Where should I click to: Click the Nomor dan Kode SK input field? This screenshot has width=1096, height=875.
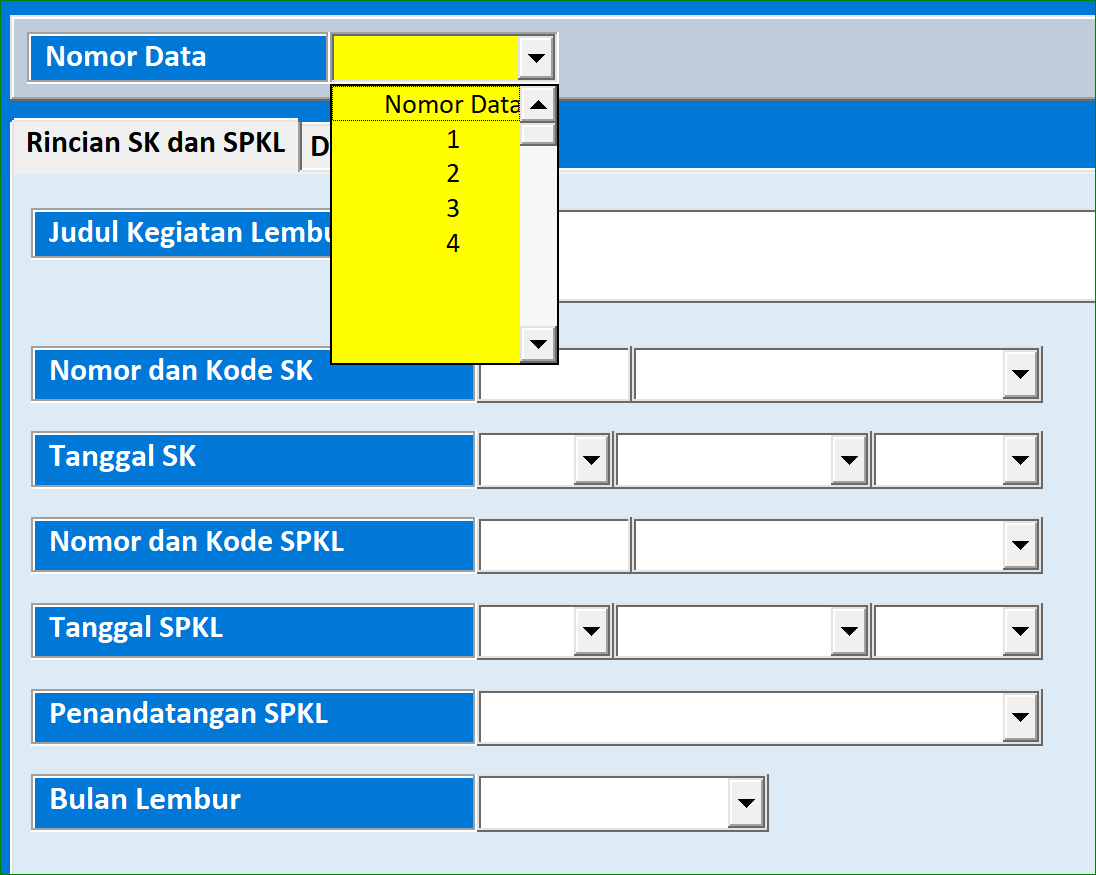click(552, 374)
